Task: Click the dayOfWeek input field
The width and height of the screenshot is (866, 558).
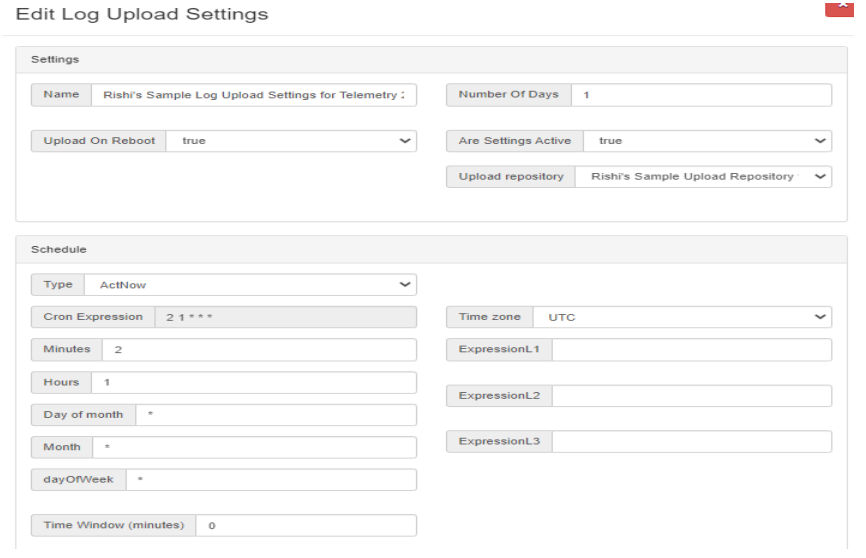Action: pos(270,480)
